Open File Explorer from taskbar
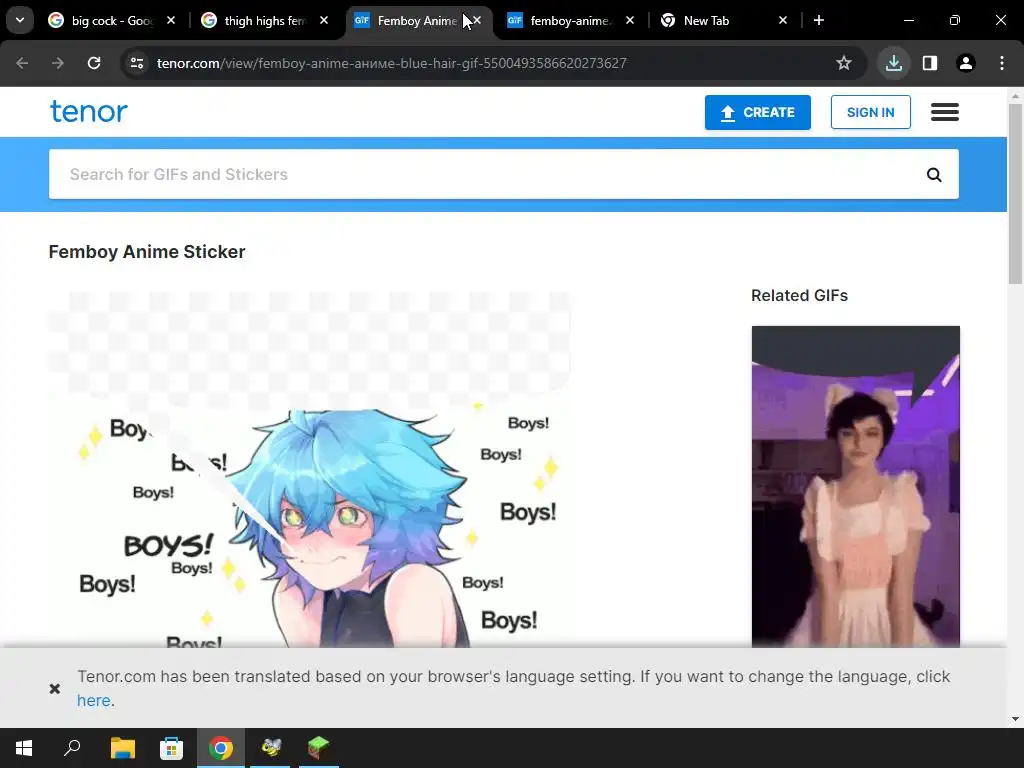Viewport: 1024px width, 768px height. [122, 748]
